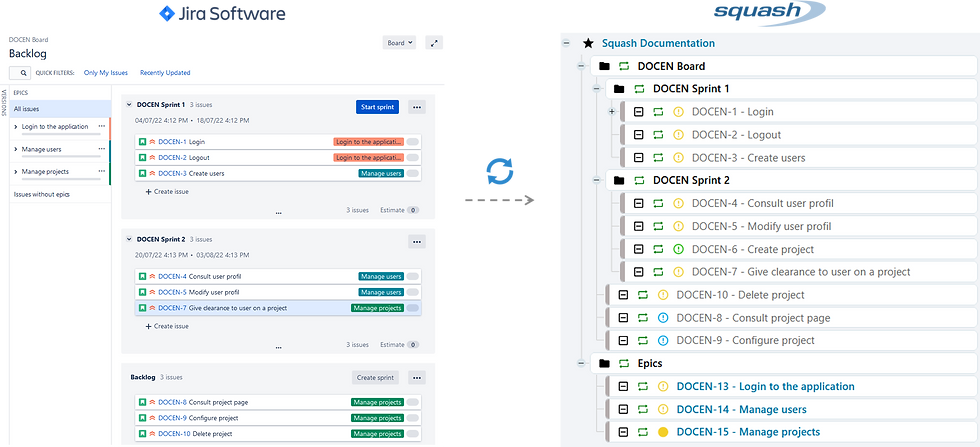The image size is (980, 447).
Task: Click the Manage users label on DOCEN-3
Action: [x=381, y=173]
